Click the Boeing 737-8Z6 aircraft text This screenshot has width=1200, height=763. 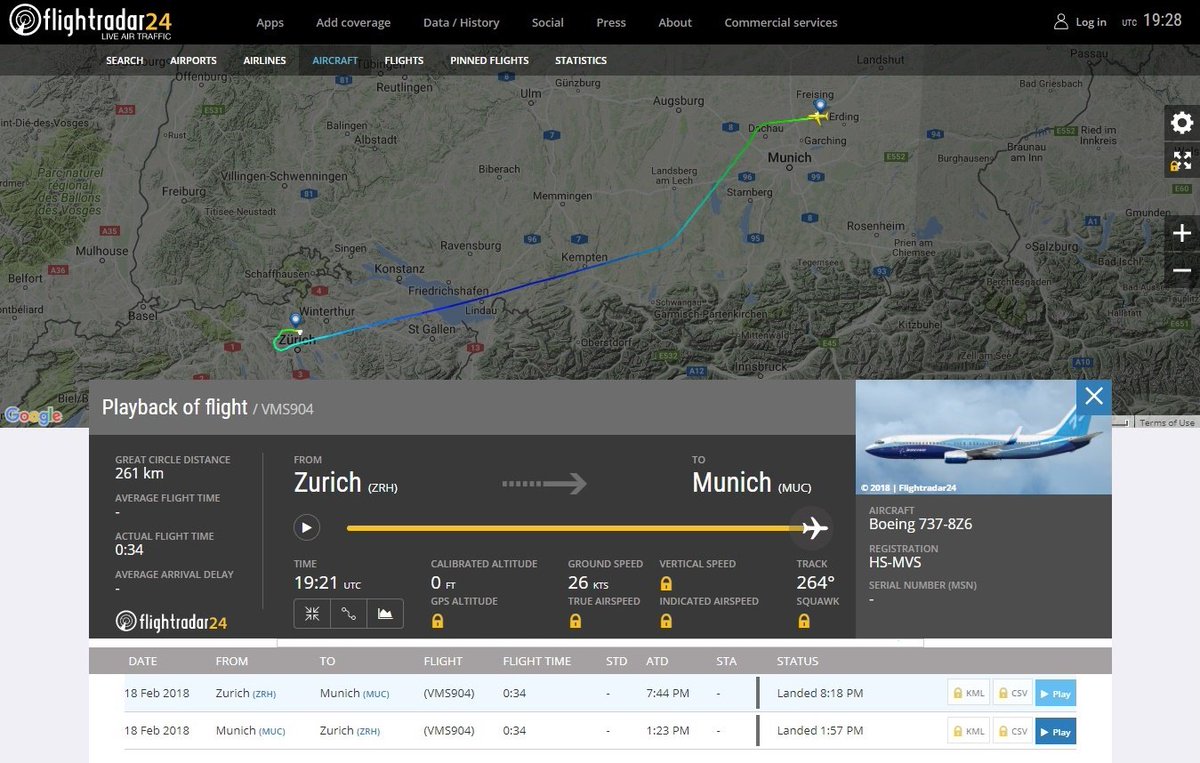[x=920, y=524]
